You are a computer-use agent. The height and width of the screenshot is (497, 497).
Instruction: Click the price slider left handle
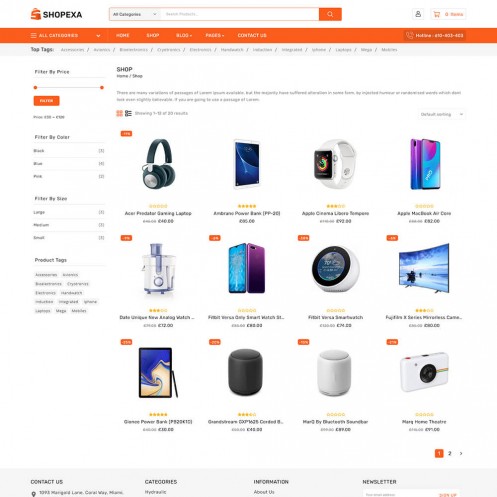pos(35,88)
